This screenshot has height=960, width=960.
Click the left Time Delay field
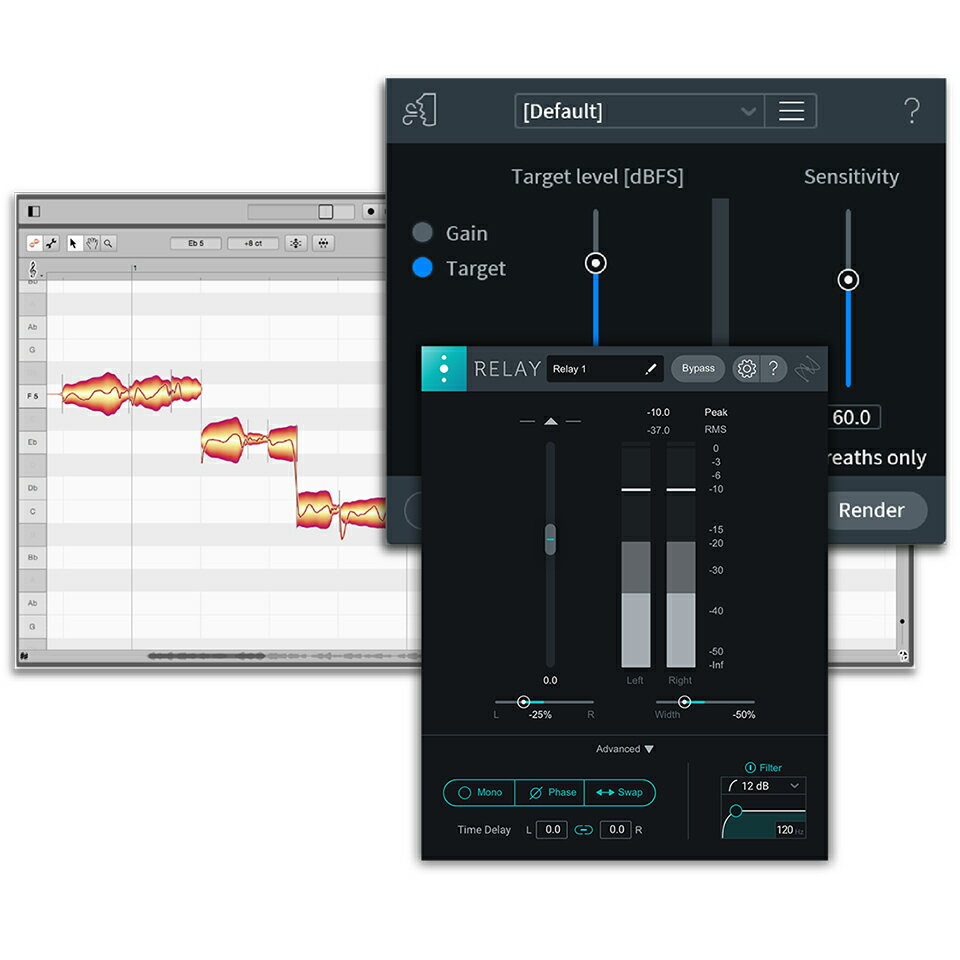click(552, 830)
